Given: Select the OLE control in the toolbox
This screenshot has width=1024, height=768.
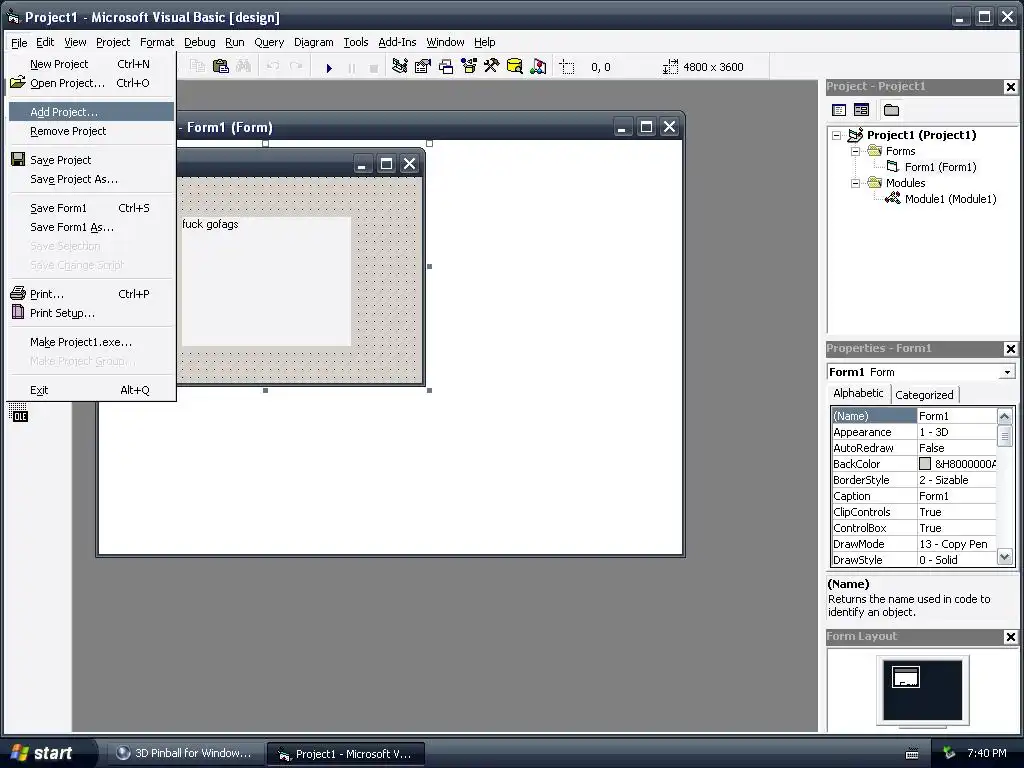Looking at the screenshot, I should [18, 412].
